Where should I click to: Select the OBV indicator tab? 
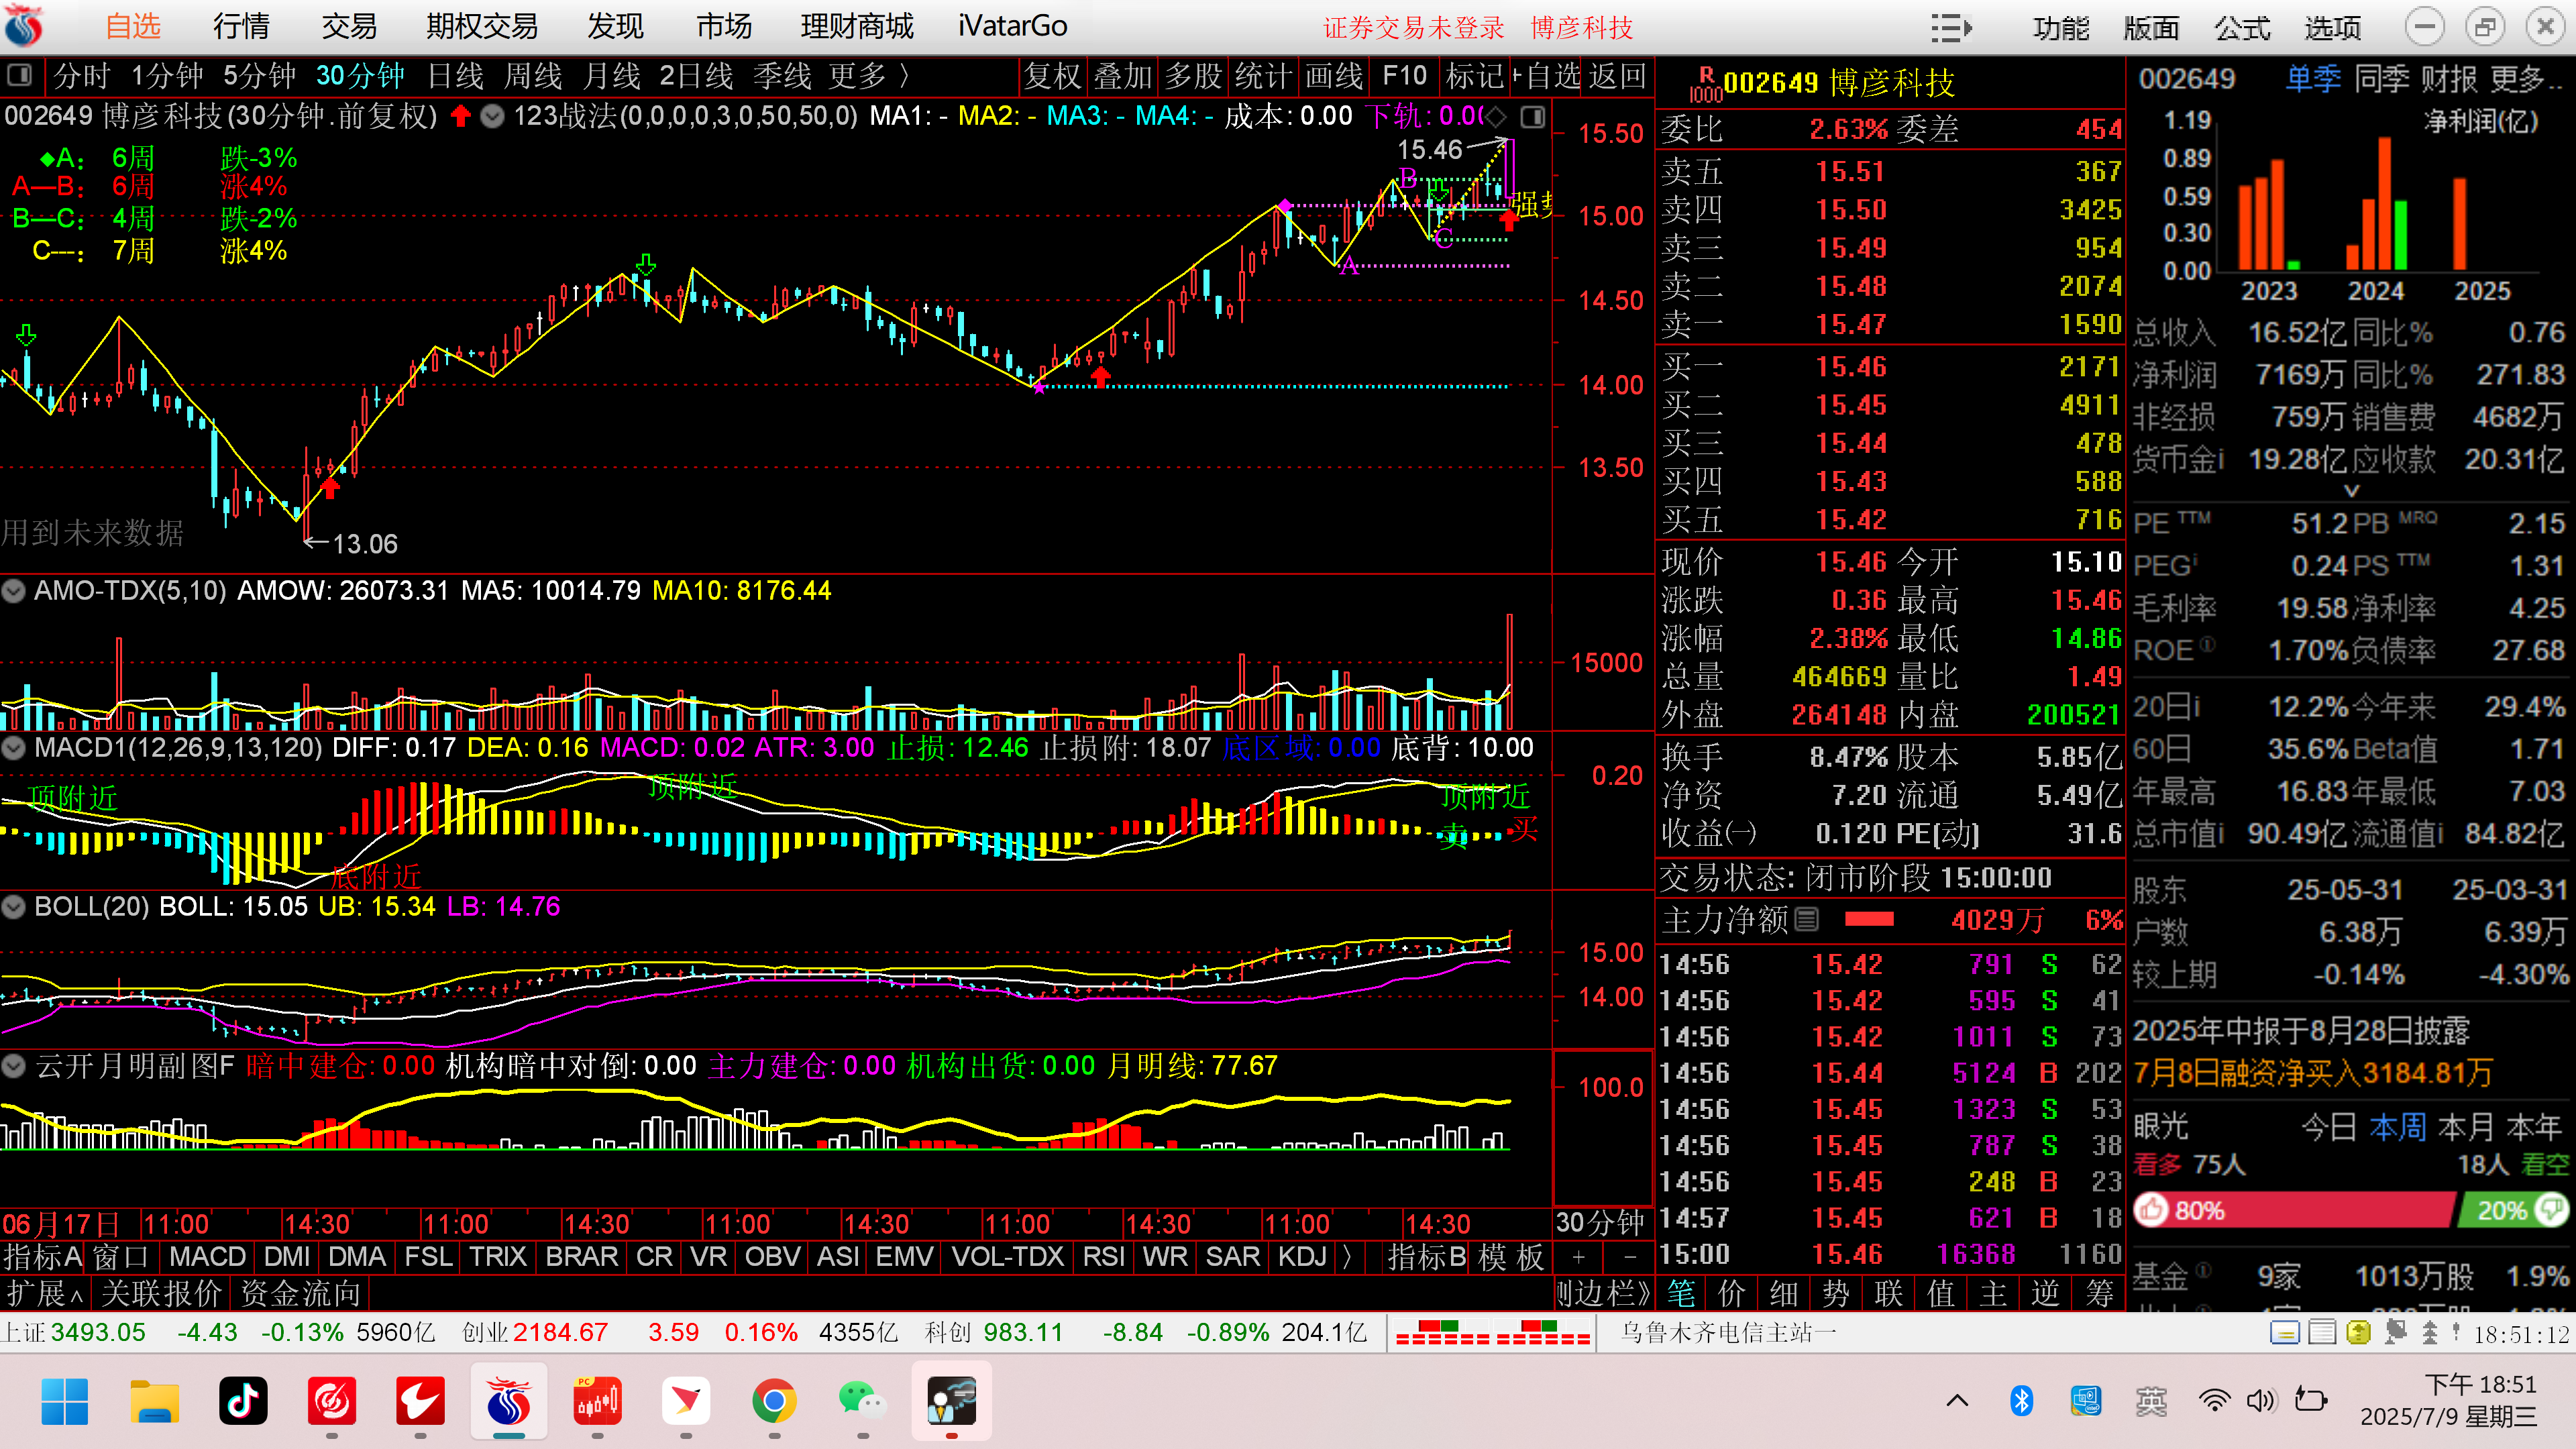(772, 1257)
